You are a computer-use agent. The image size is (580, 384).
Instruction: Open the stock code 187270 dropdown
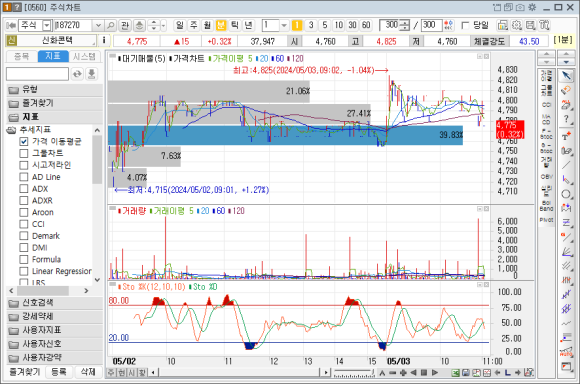(x=98, y=25)
